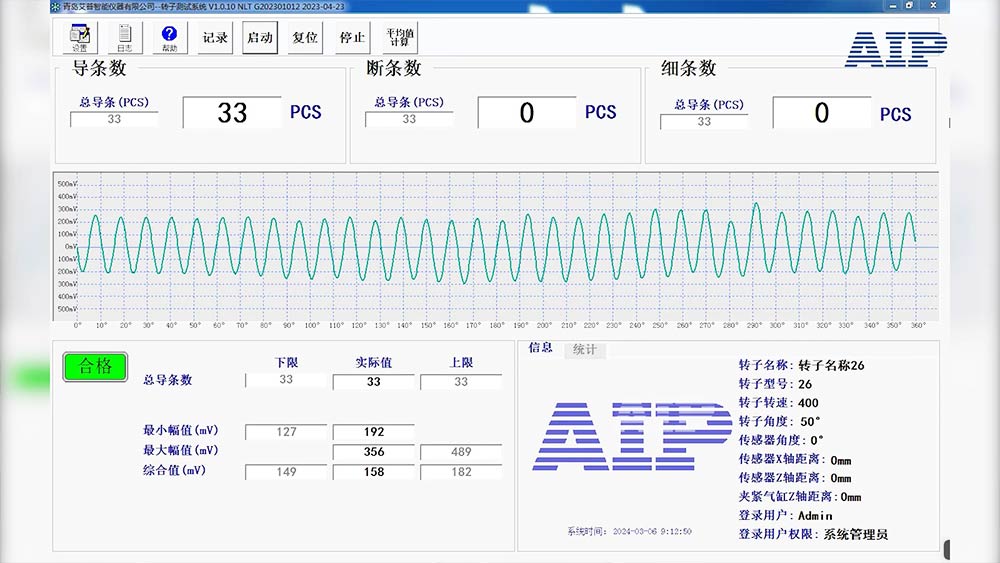Click the 平均值计算 average calculation button

pyautogui.click(x=400, y=38)
